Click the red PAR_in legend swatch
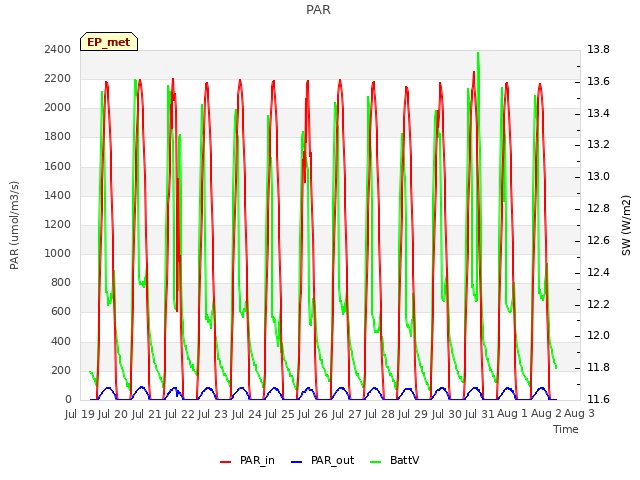 pyautogui.click(x=226, y=462)
